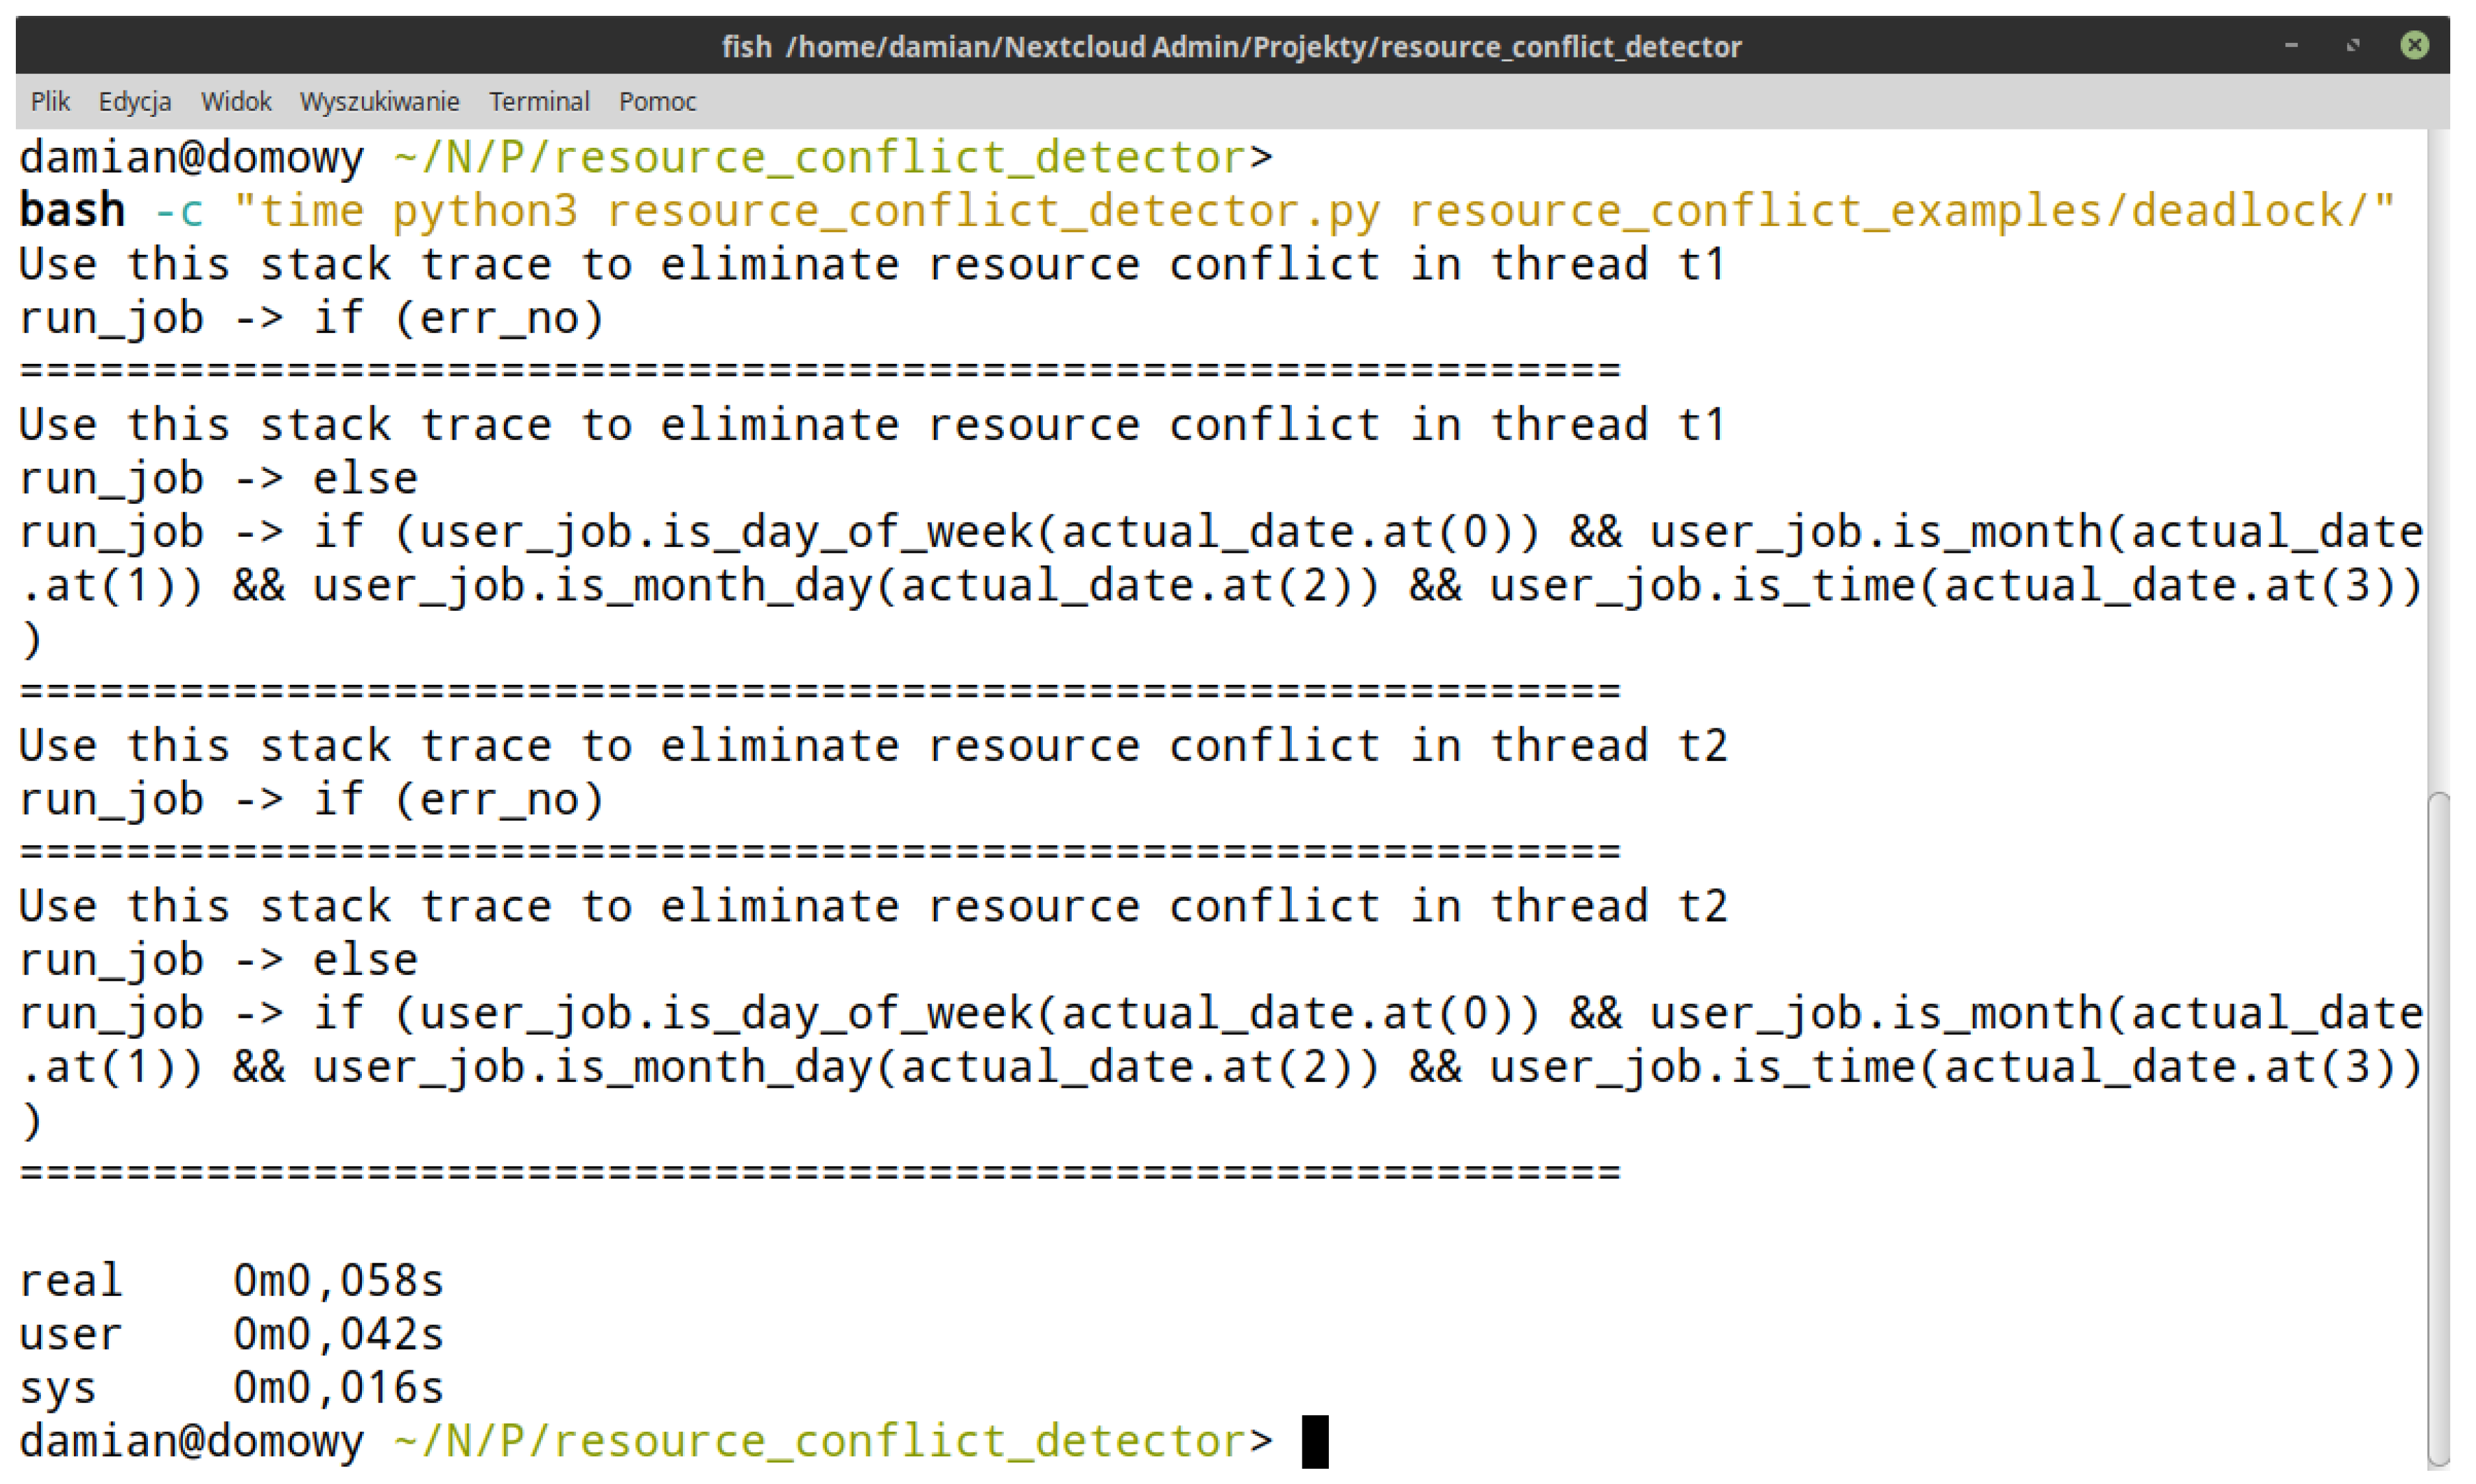Open the Wyszukiwanie menu
Viewport: 2476px width, 1484px height.
pos(380,101)
